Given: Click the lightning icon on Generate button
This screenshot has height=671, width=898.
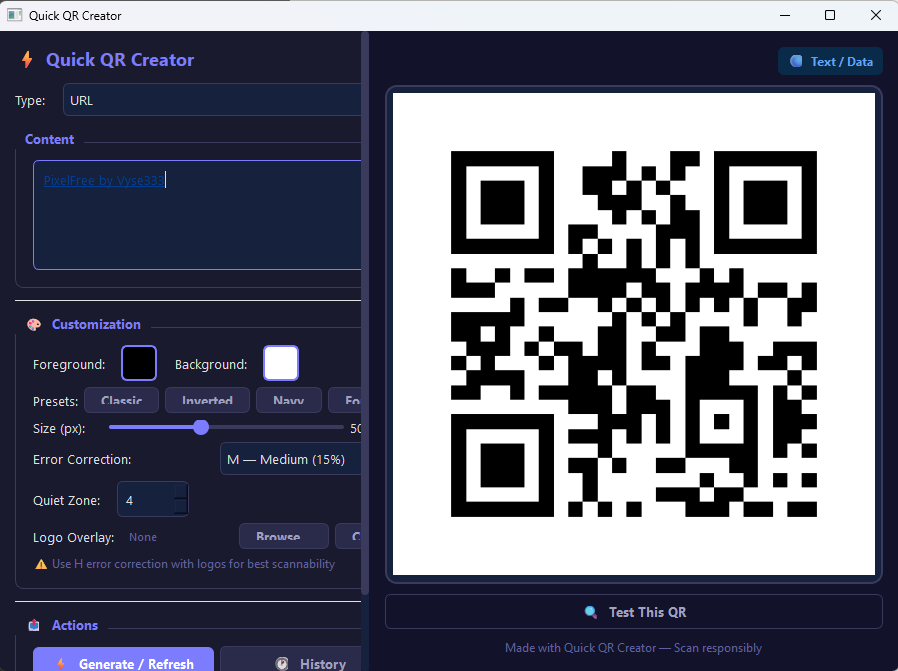Looking at the screenshot, I should [x=61, y=664].
